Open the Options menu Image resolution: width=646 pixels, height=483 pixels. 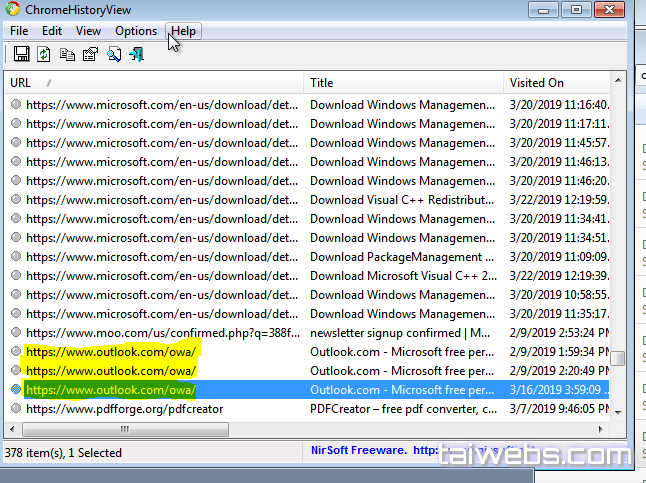coord(136,31)
